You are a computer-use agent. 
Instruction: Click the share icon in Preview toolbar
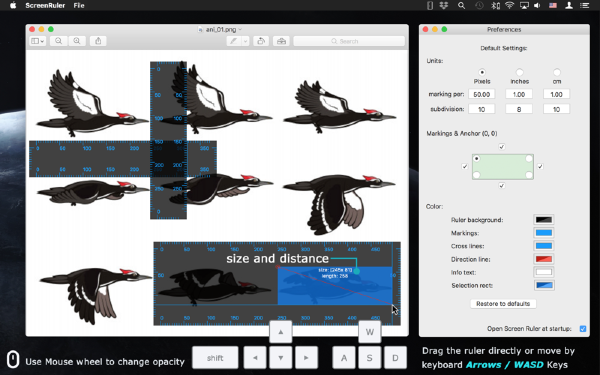98,41
